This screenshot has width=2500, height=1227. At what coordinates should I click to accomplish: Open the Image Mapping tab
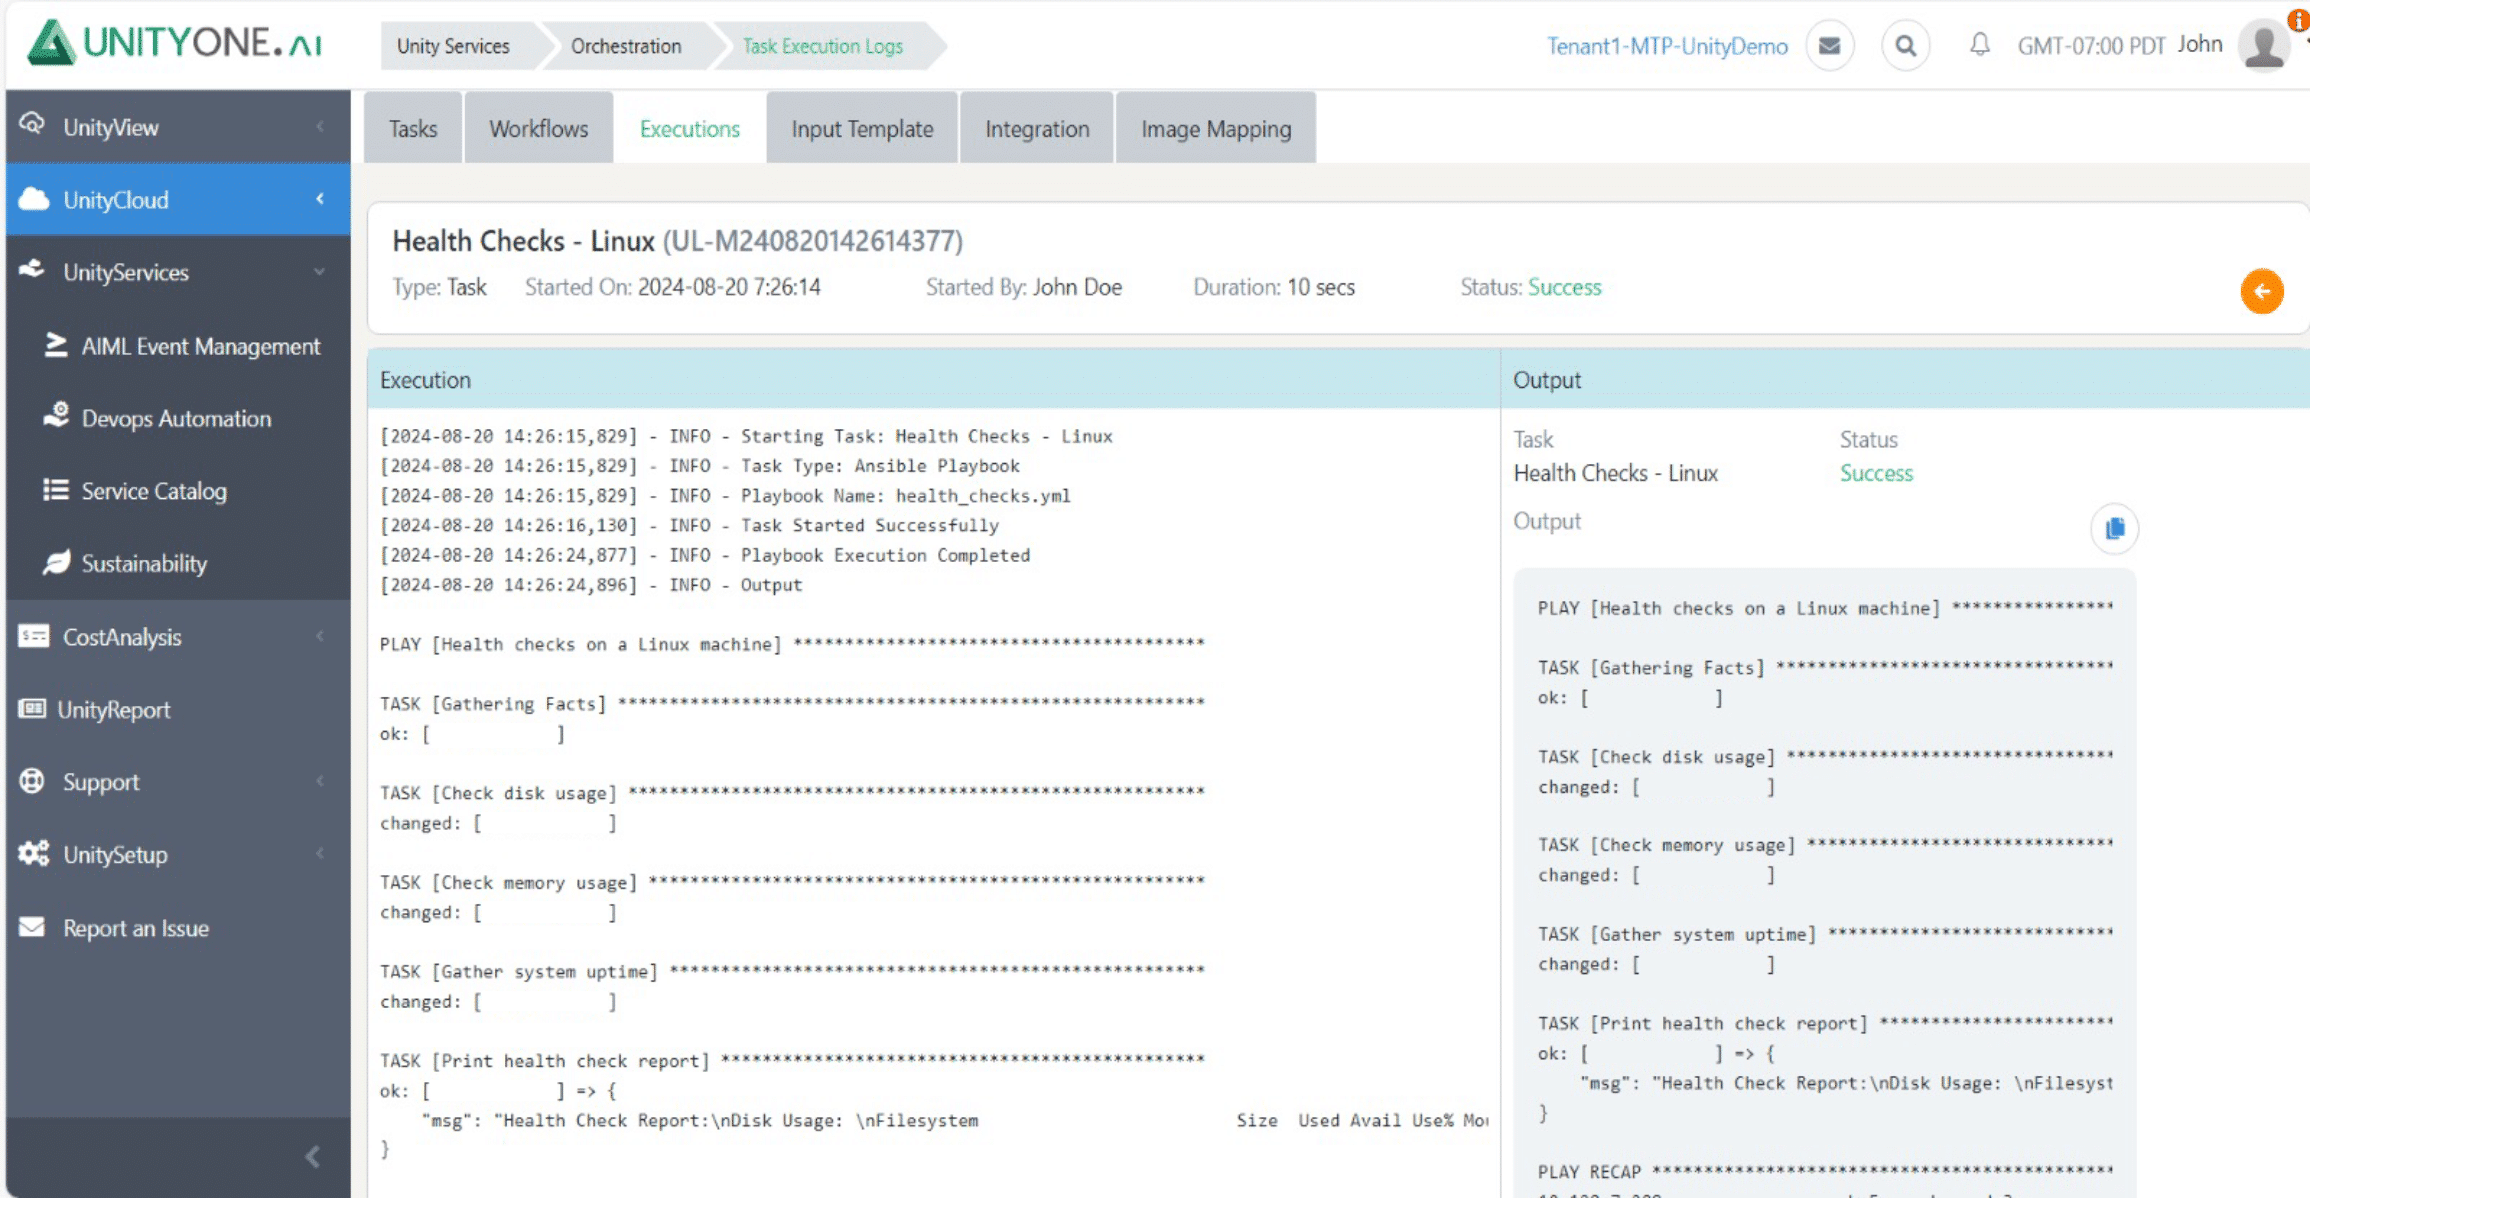click(1216, 128)
